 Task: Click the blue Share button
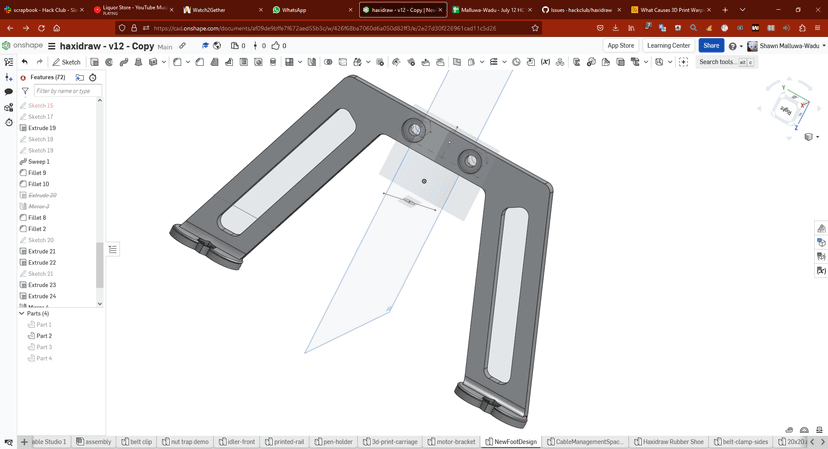tap(711, 45)
